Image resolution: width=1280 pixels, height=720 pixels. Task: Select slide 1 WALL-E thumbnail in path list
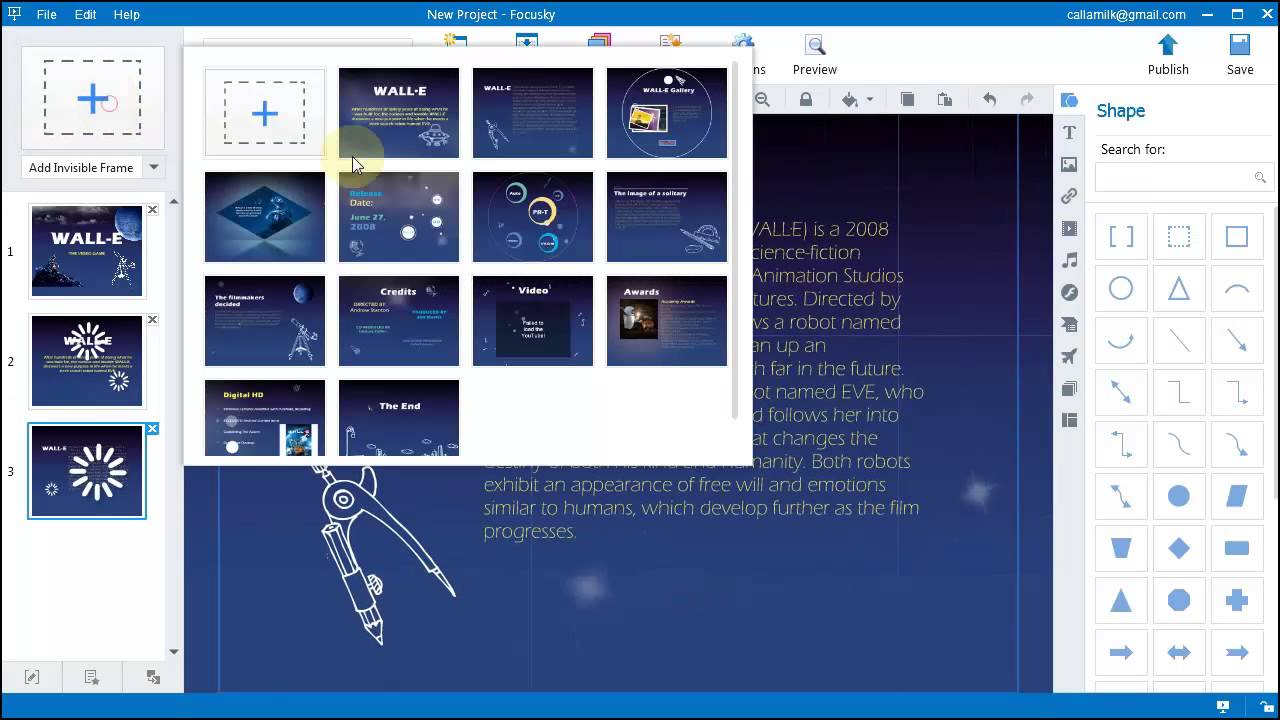(87, 251)
